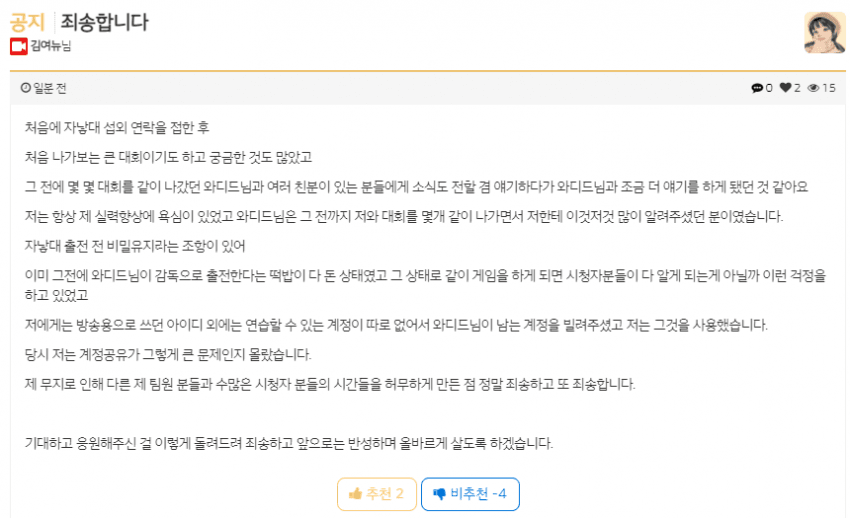Click the heart icon showing 2 likes
Screen dimensions: 850x518
tap(785, 88)
